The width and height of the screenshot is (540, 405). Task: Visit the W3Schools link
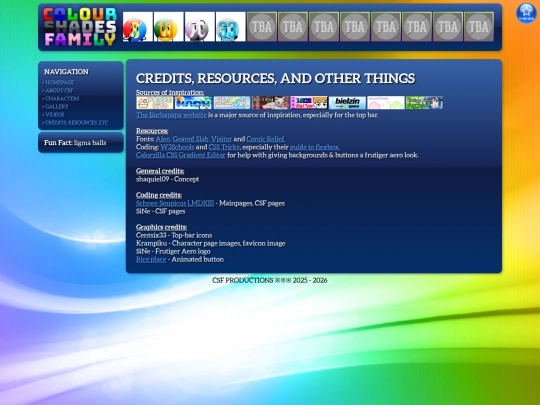[x=177, y=147]
